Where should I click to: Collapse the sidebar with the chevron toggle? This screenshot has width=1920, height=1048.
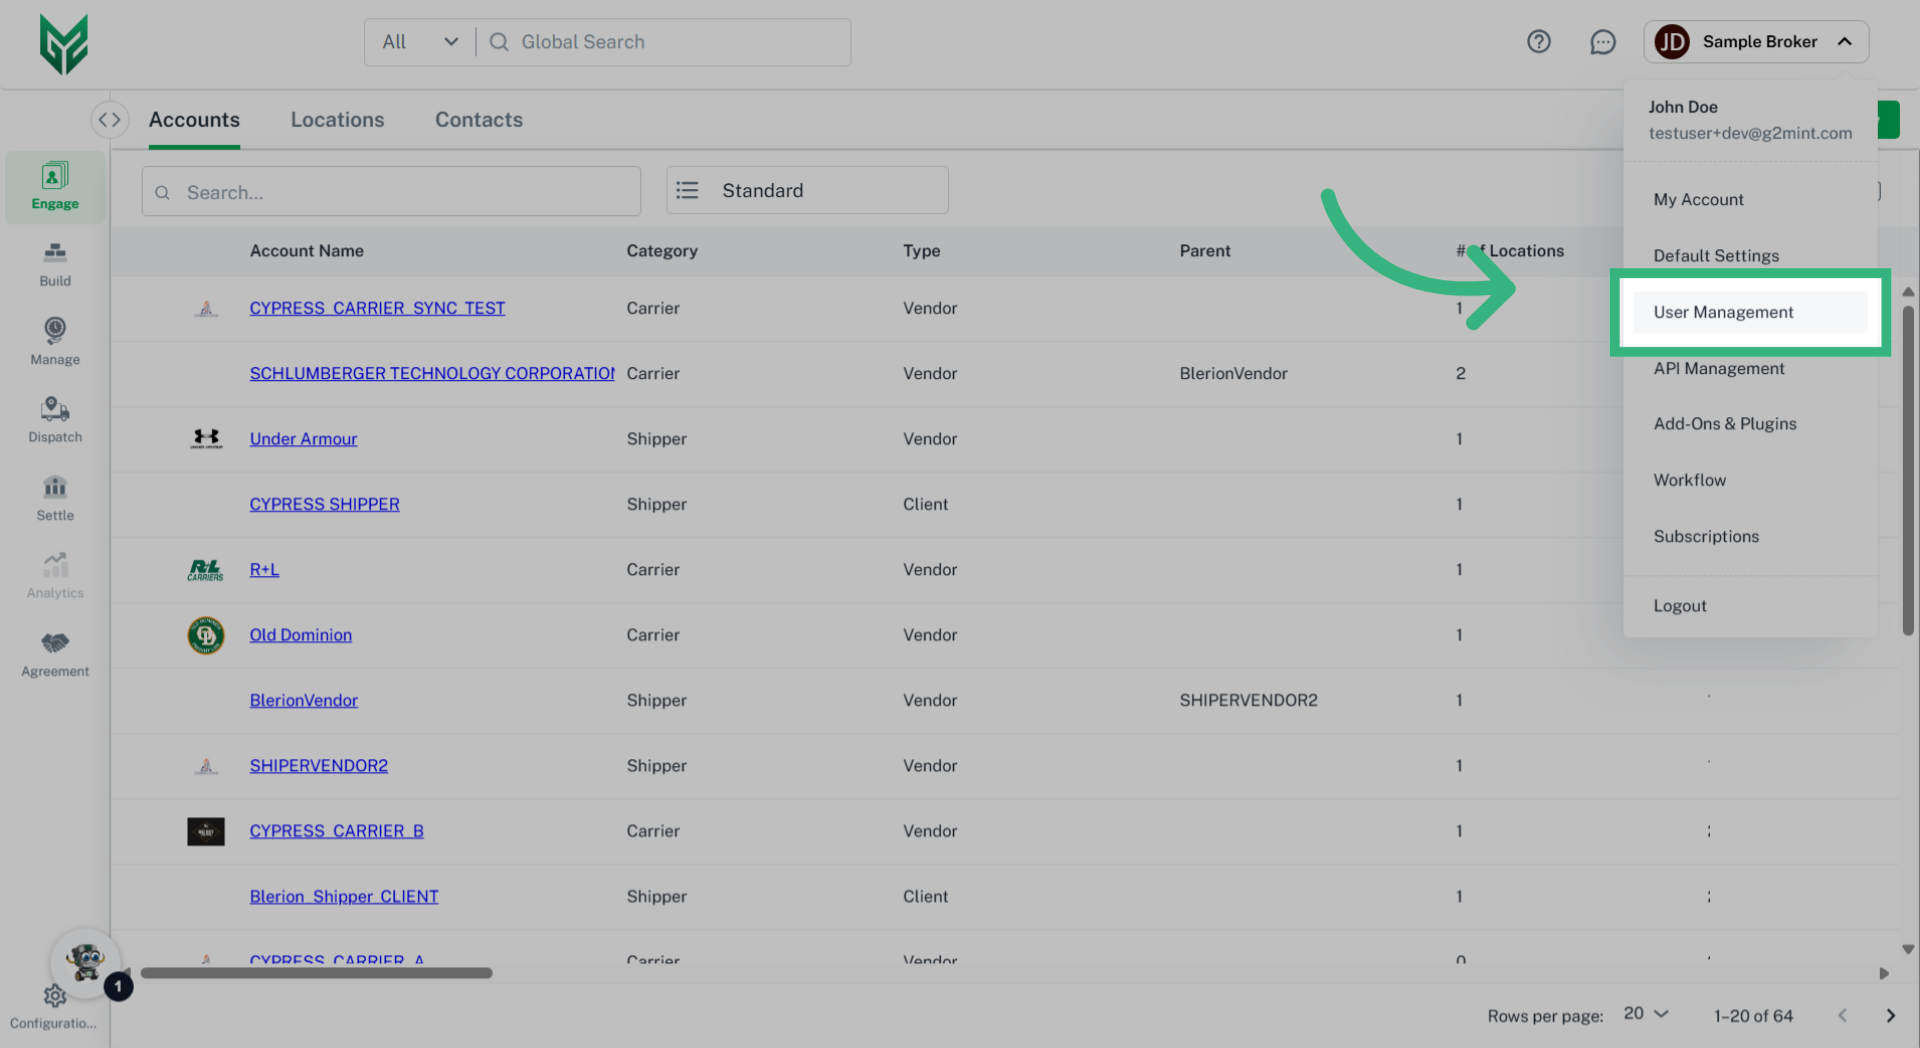pos(110,119)
